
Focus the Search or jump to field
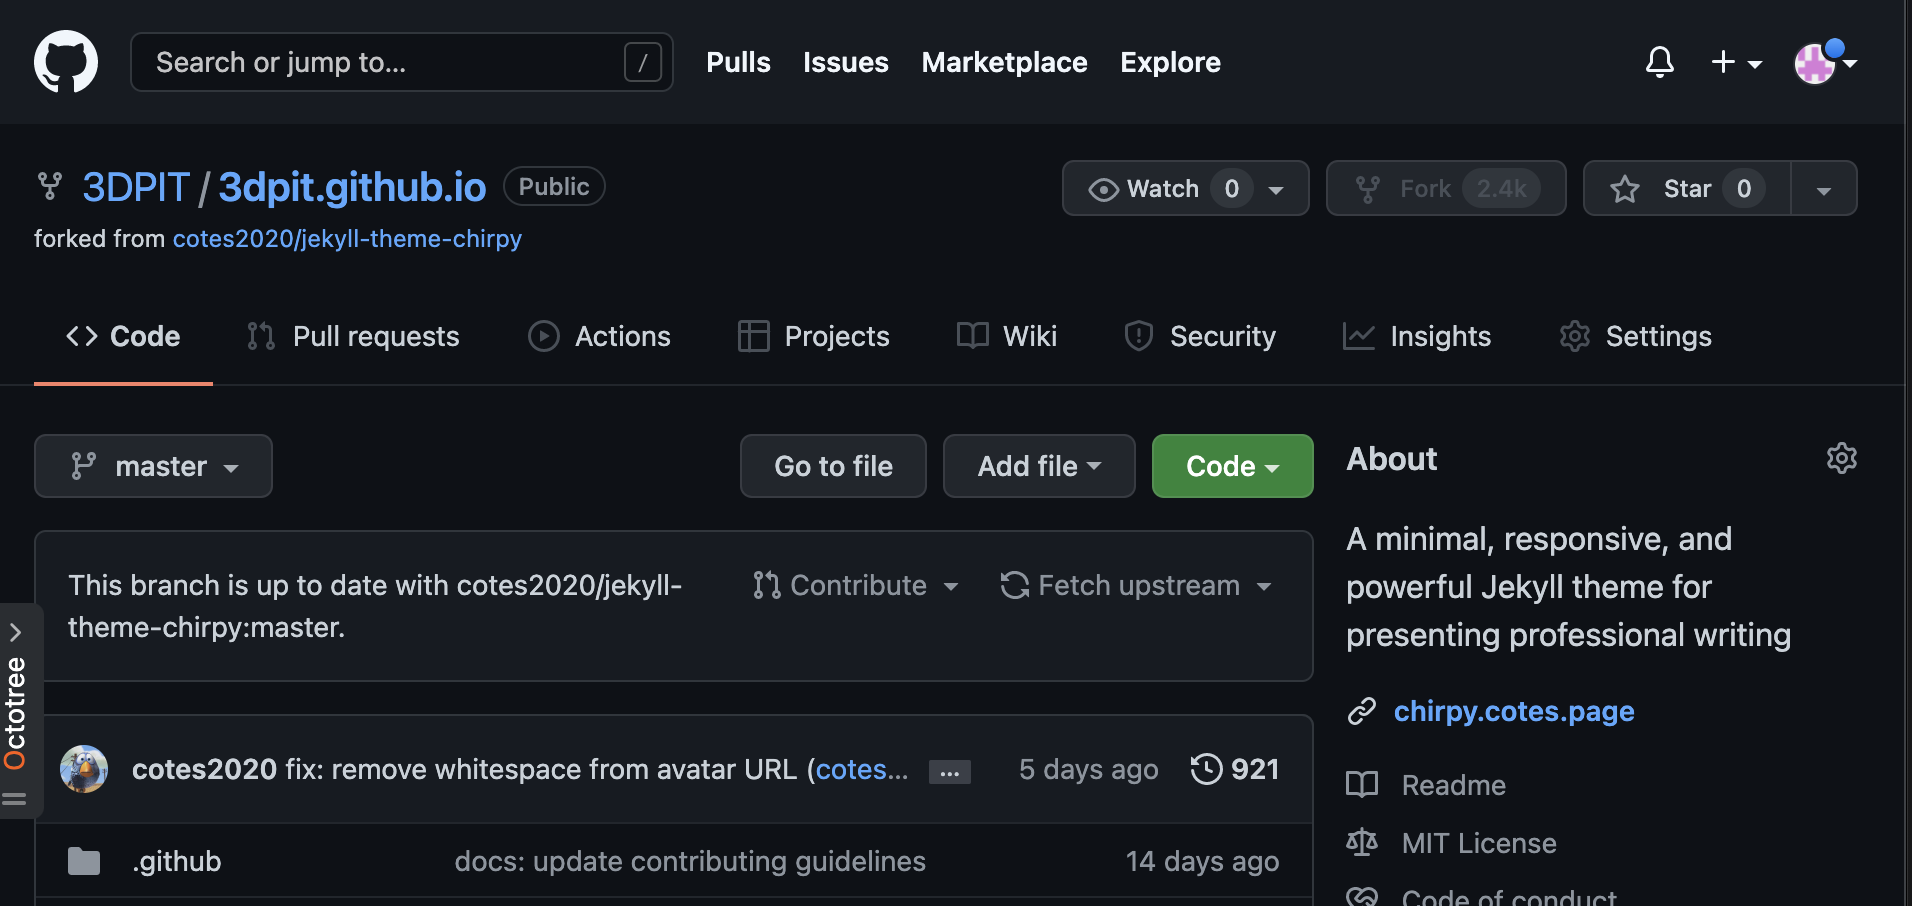(x=402, y=62)
